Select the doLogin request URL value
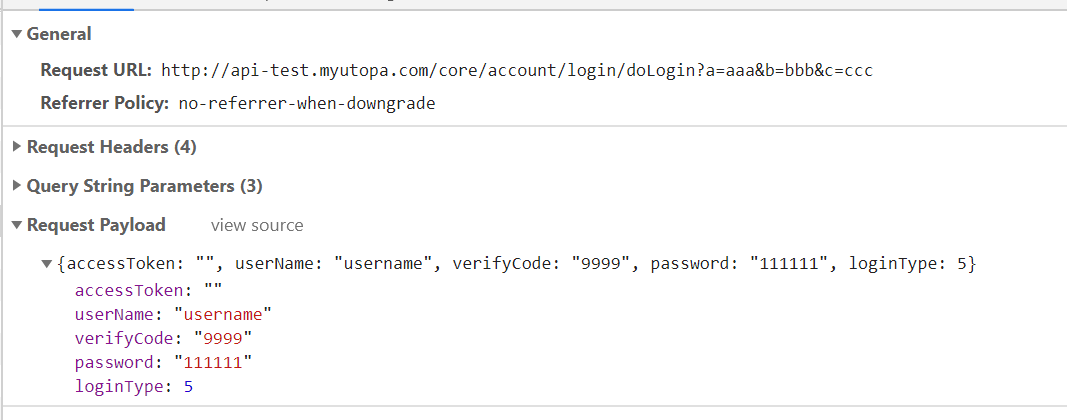Viewport: 1067px width, 420px height. click(x=517, y=70)
